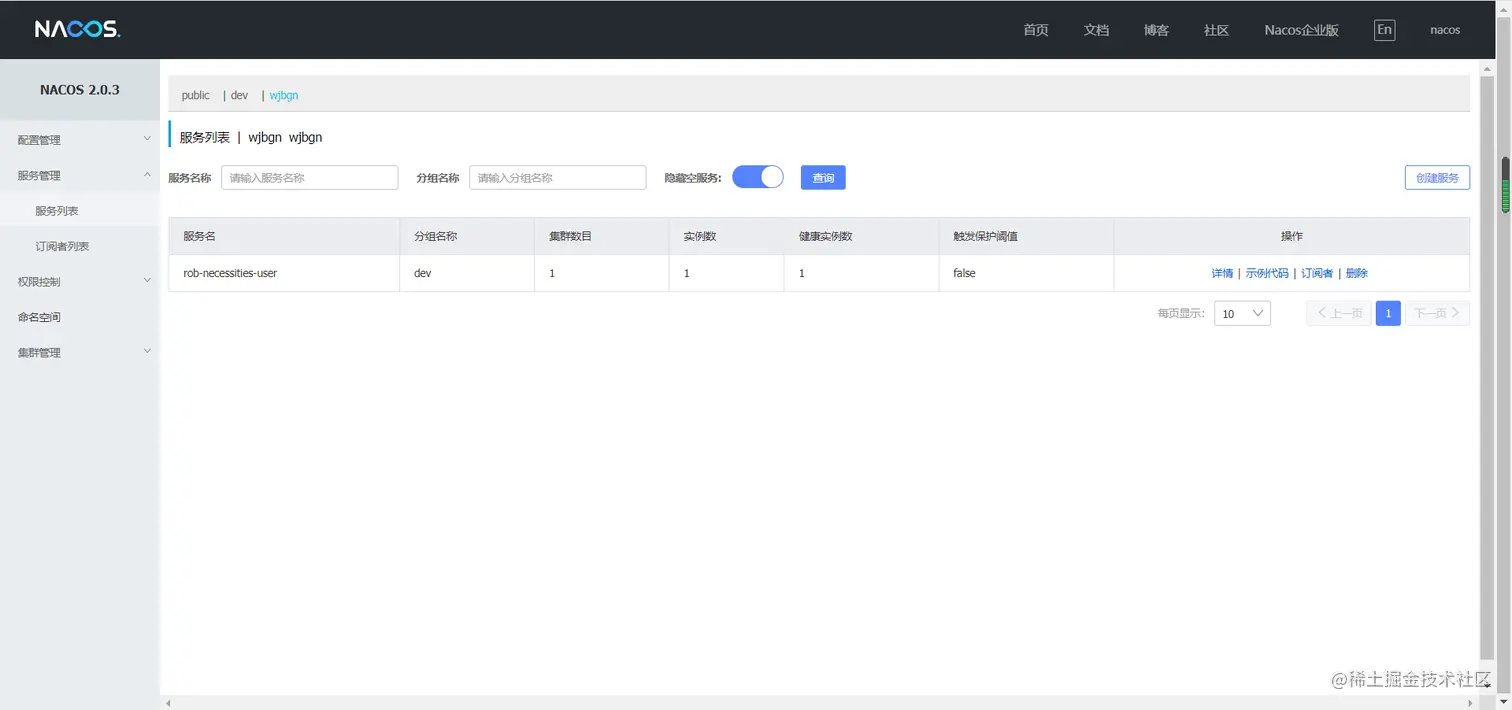Click the 创建服务 button

point(1437,177)
